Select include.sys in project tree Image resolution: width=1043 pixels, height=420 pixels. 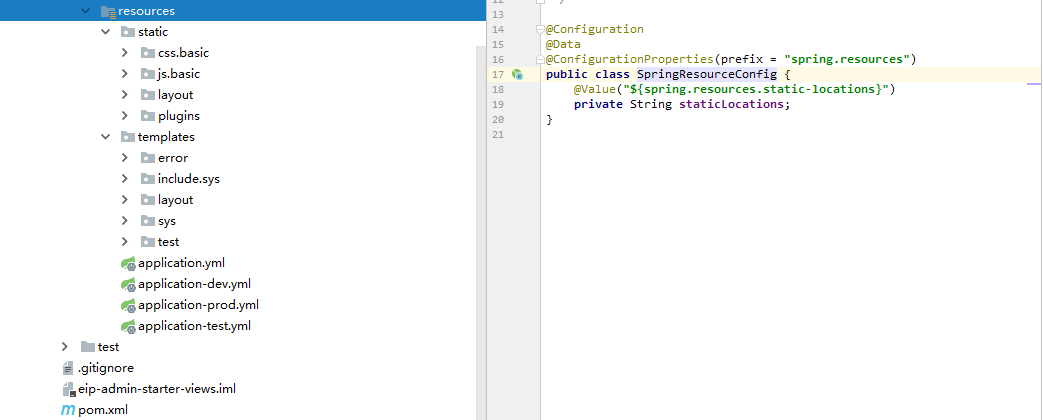pos(189,179)
